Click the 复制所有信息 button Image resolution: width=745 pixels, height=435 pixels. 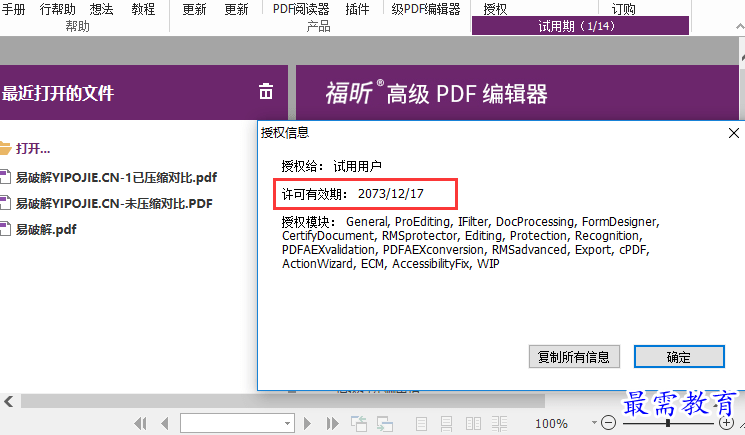tap(574, 357)
